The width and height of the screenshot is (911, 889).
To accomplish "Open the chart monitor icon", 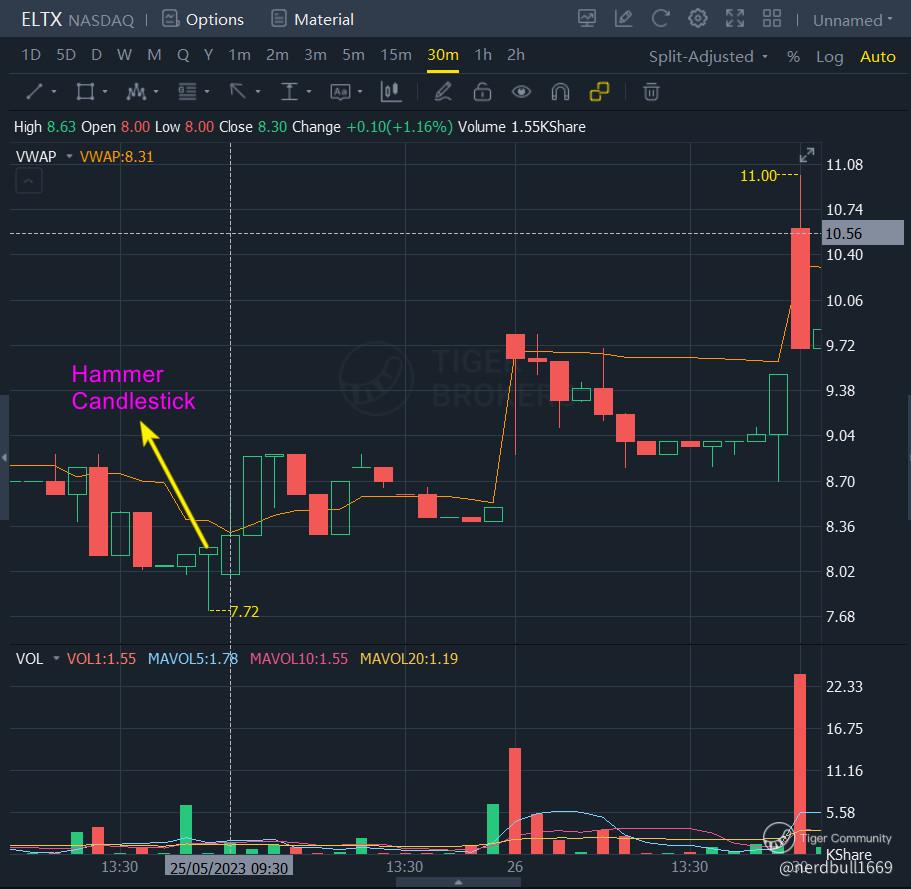I will (x=587, y=19).
